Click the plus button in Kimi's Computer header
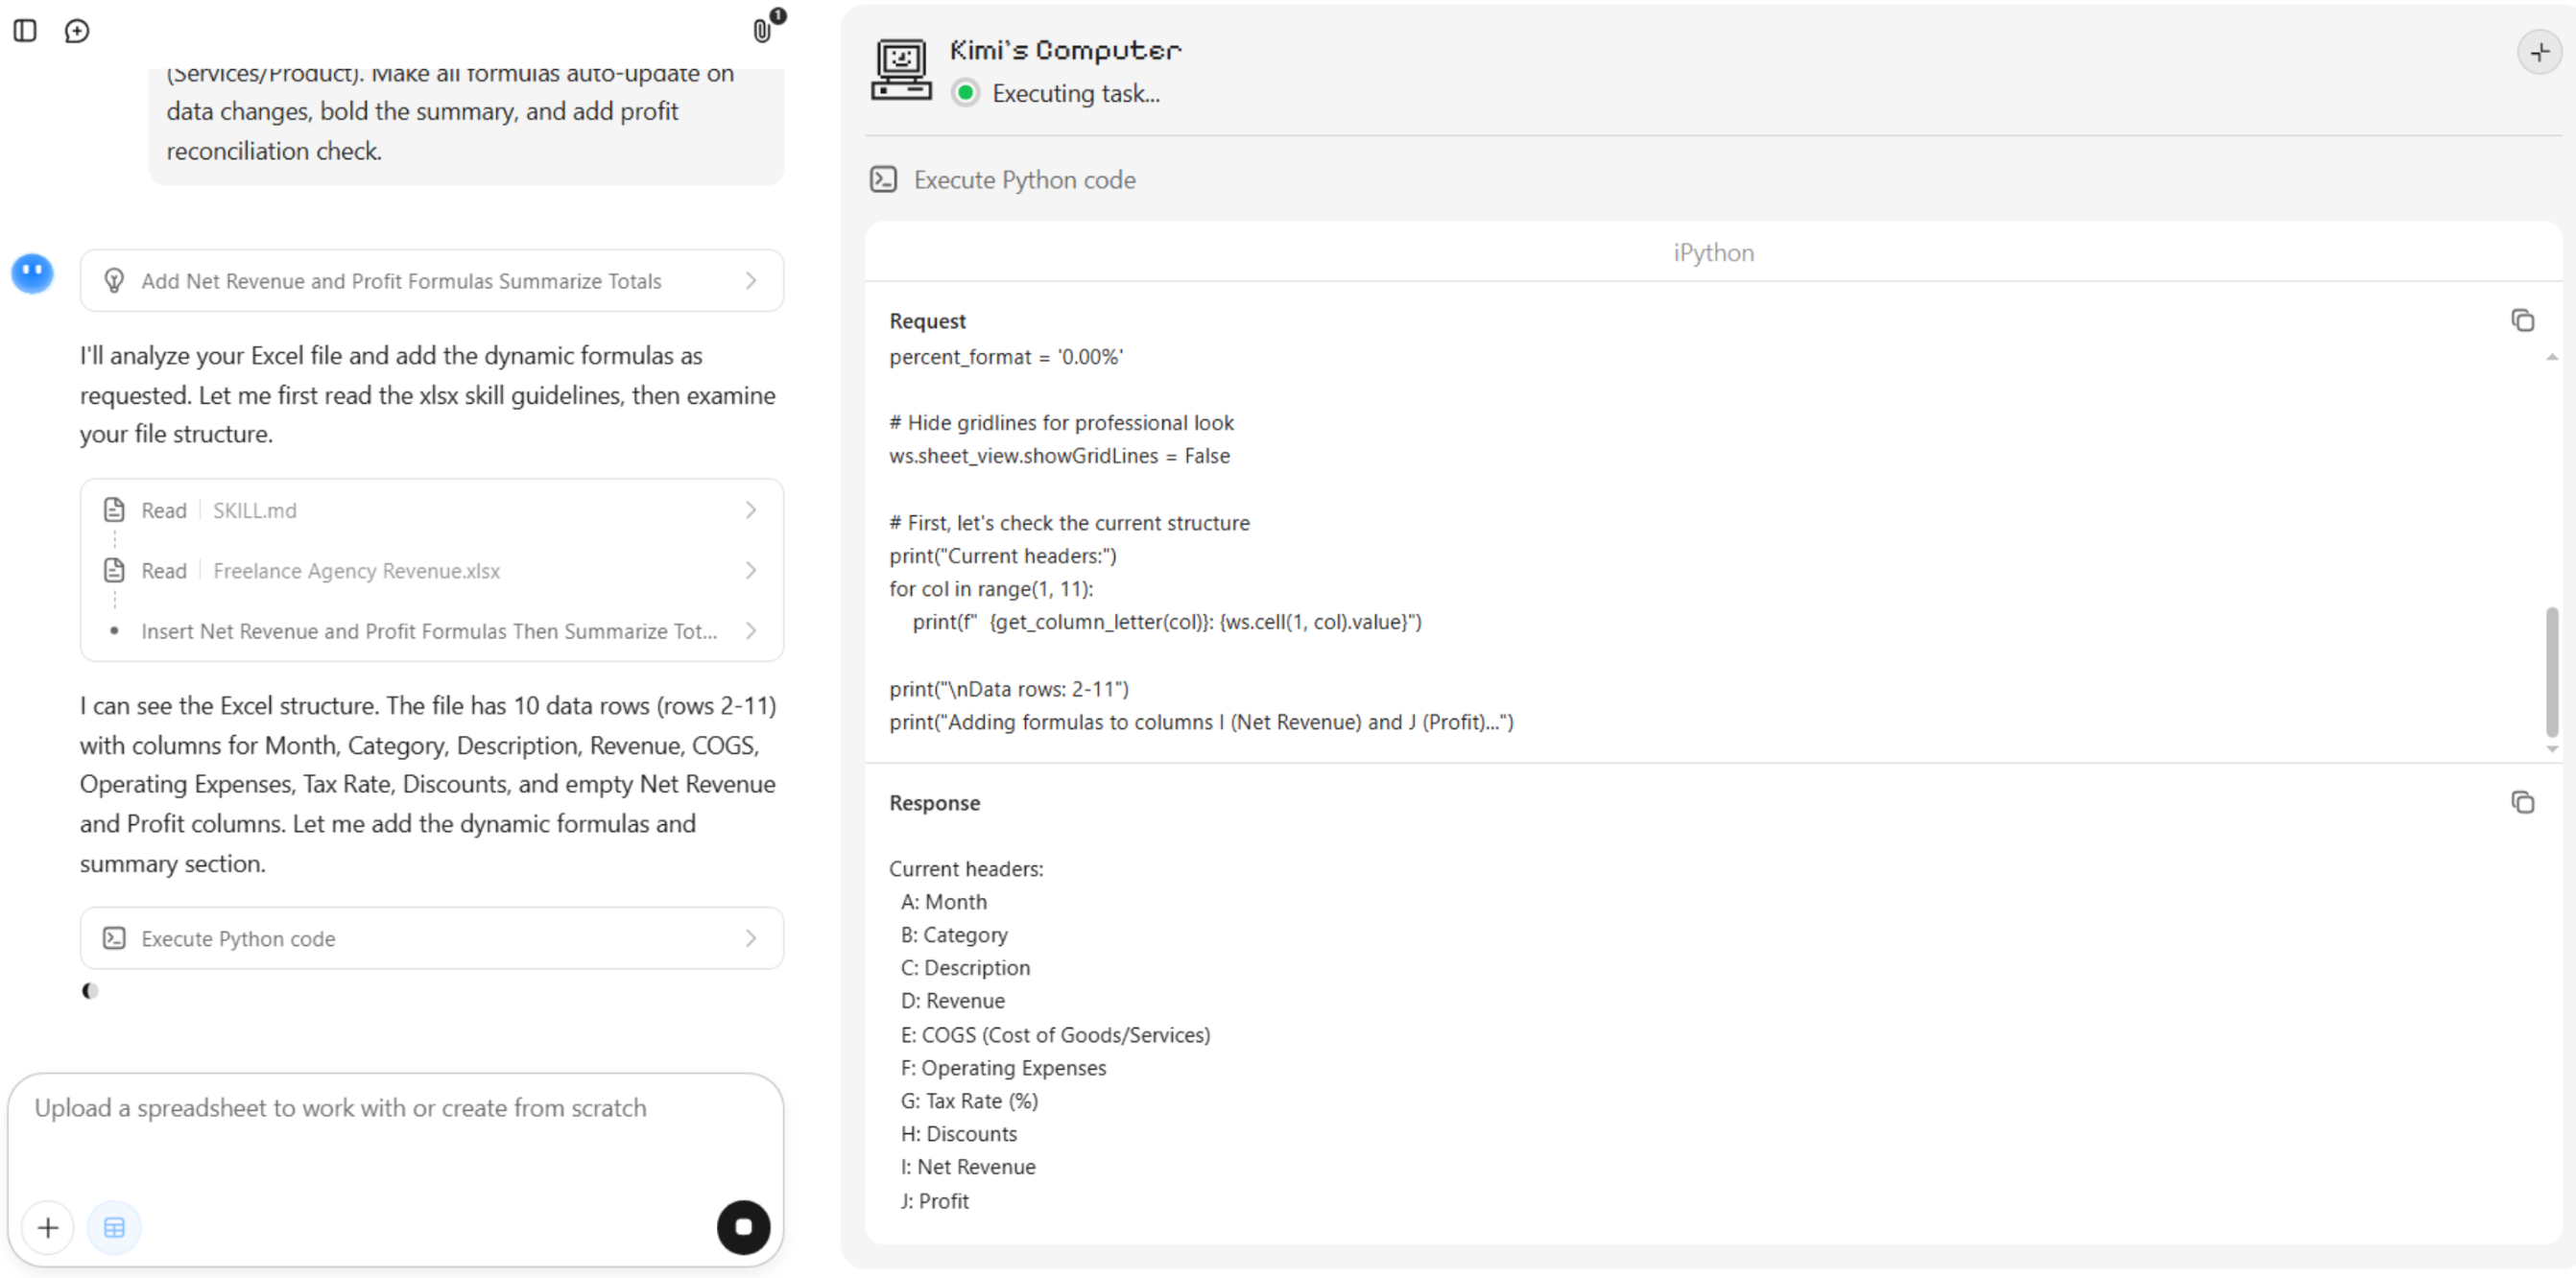2576x1278 pixels. (x=2538, y=52)
